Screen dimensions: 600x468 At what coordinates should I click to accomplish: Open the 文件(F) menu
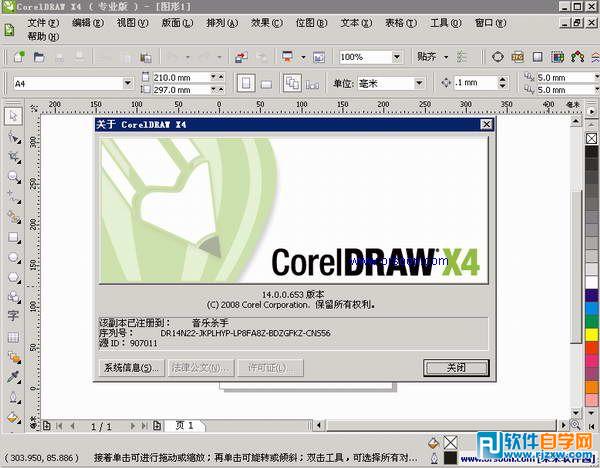(x=43, y=23)
